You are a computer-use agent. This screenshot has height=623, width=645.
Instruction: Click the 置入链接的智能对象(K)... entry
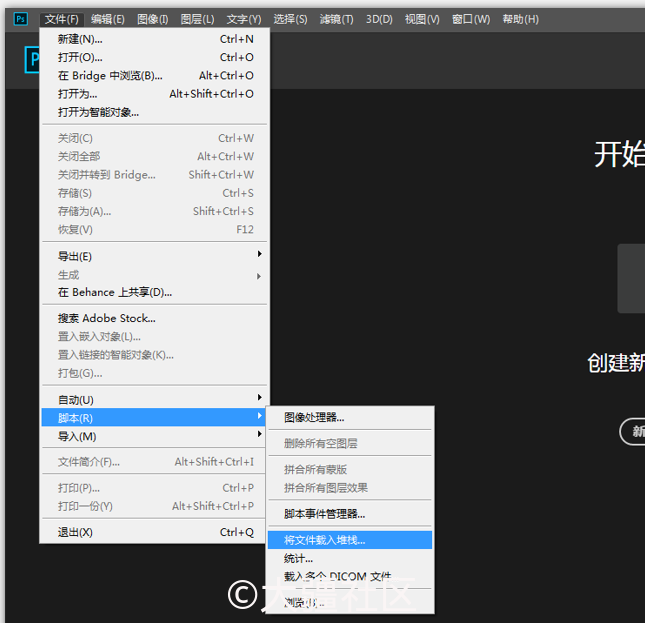click(155, 355)
